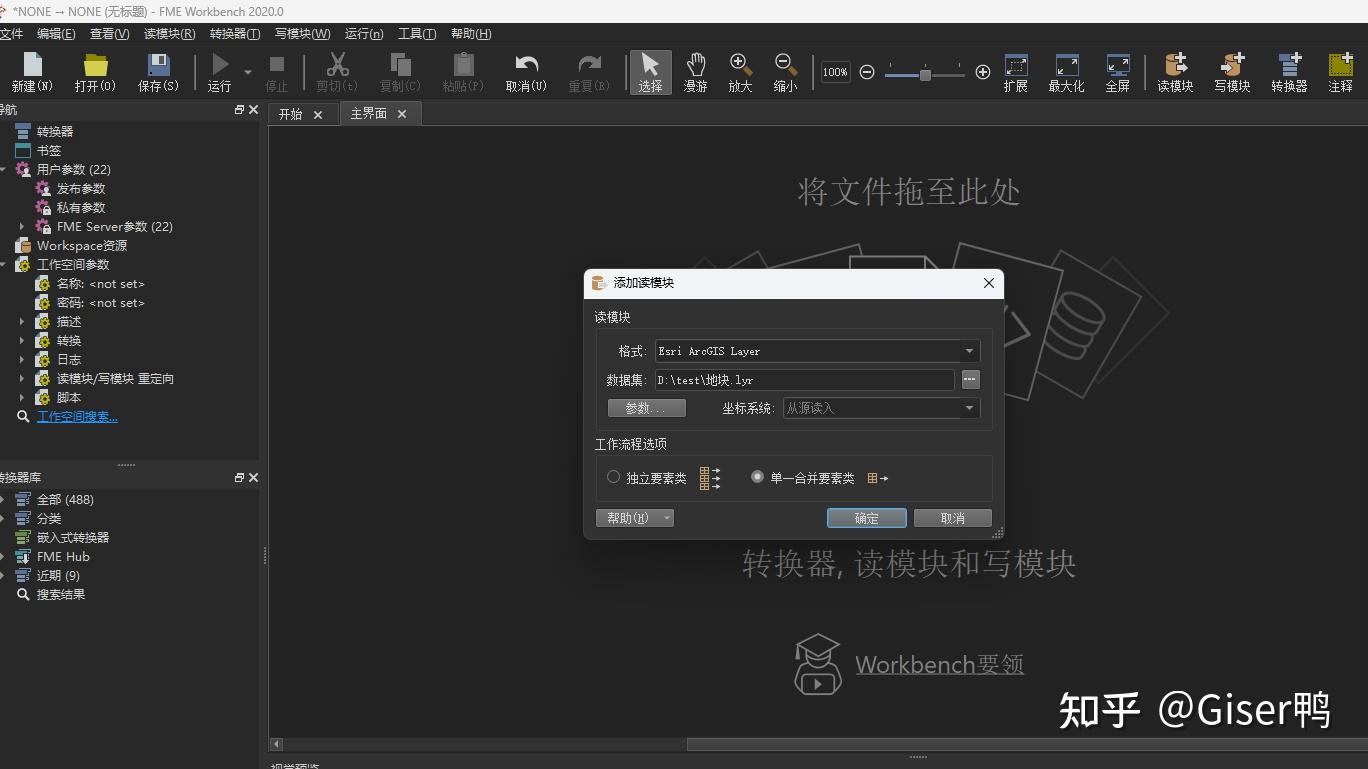Screen dimensions: 1368x769
Task: Open the 读模块 (Add Reader) toolbar icon
Action: [x=1174, y=71]
